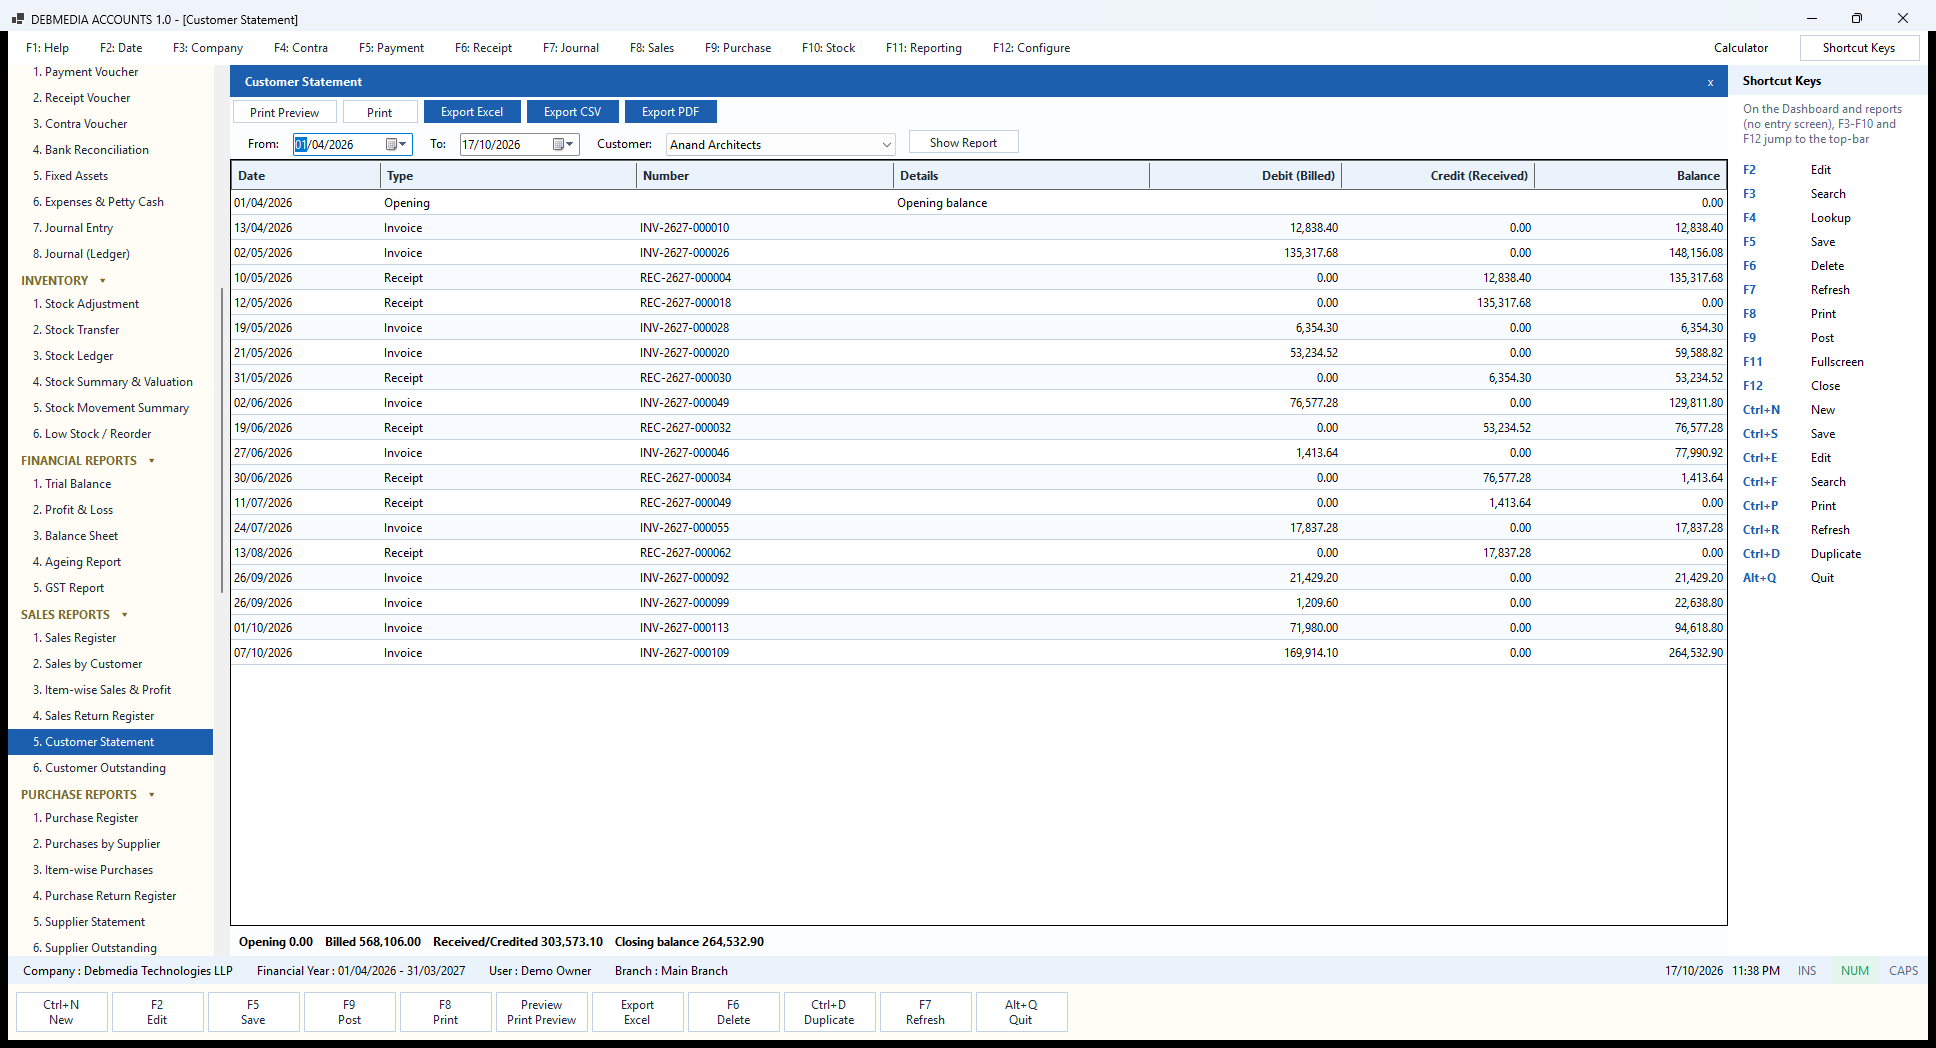1936x1048 pixels.
Task: Click the Show Report button
Action: 963,143
